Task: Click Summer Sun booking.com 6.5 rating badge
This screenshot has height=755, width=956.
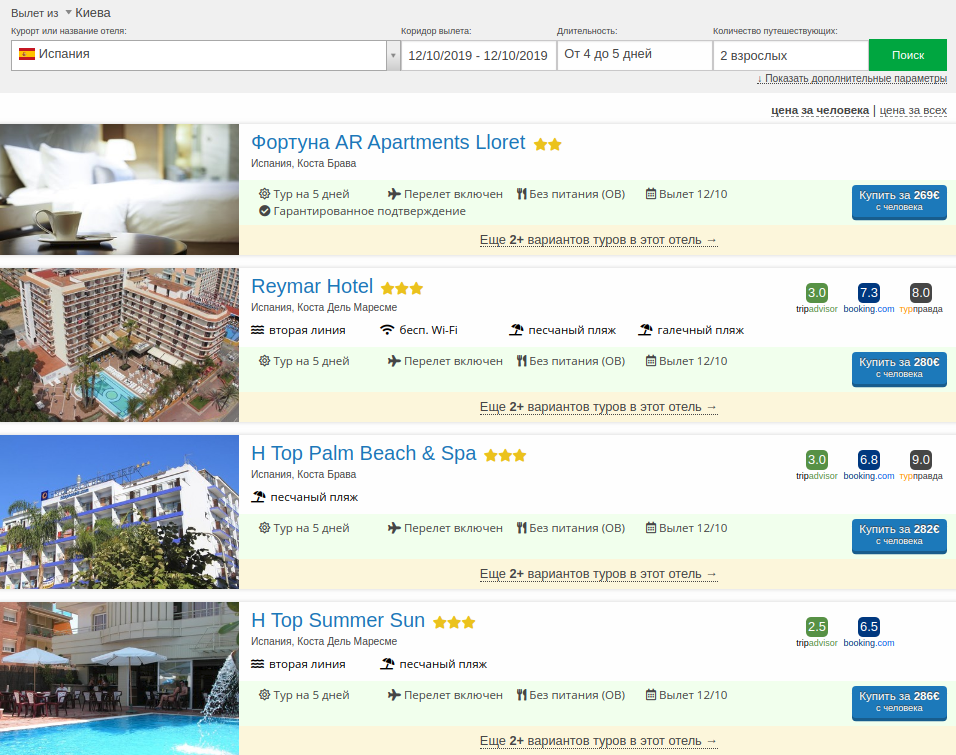Action: [869, 627]
